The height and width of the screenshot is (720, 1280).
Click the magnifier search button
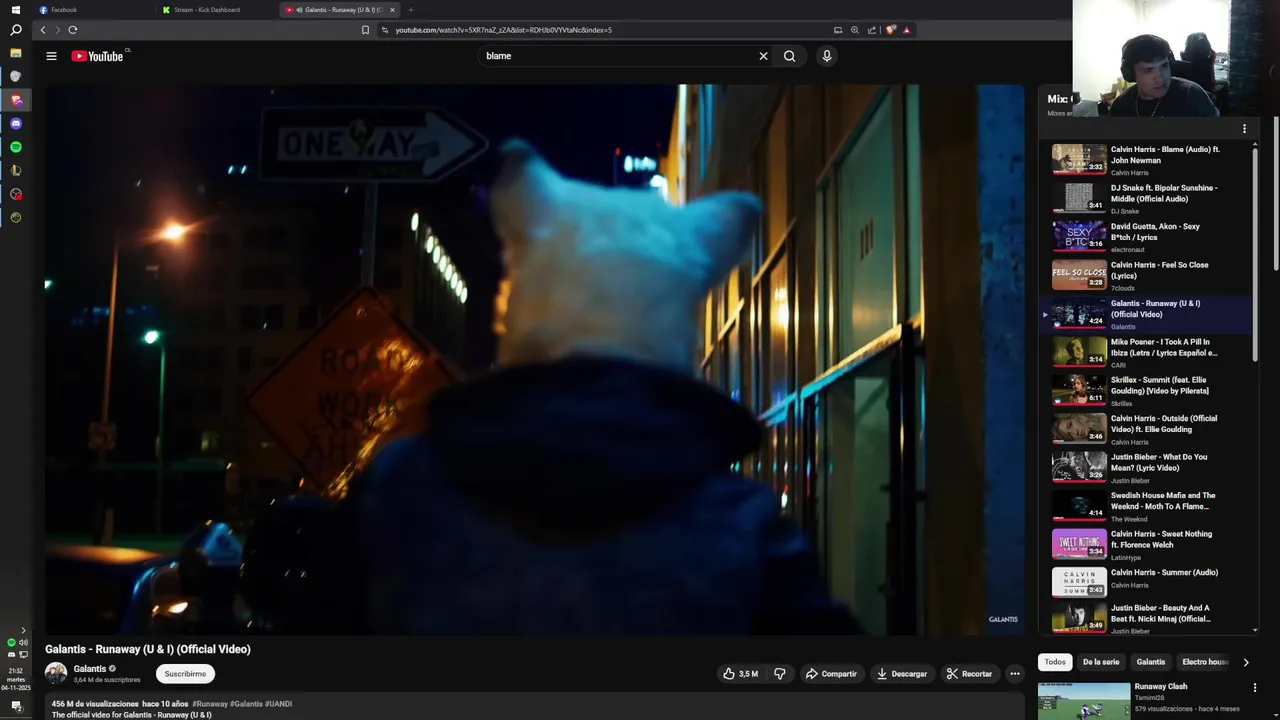(790, 56)
